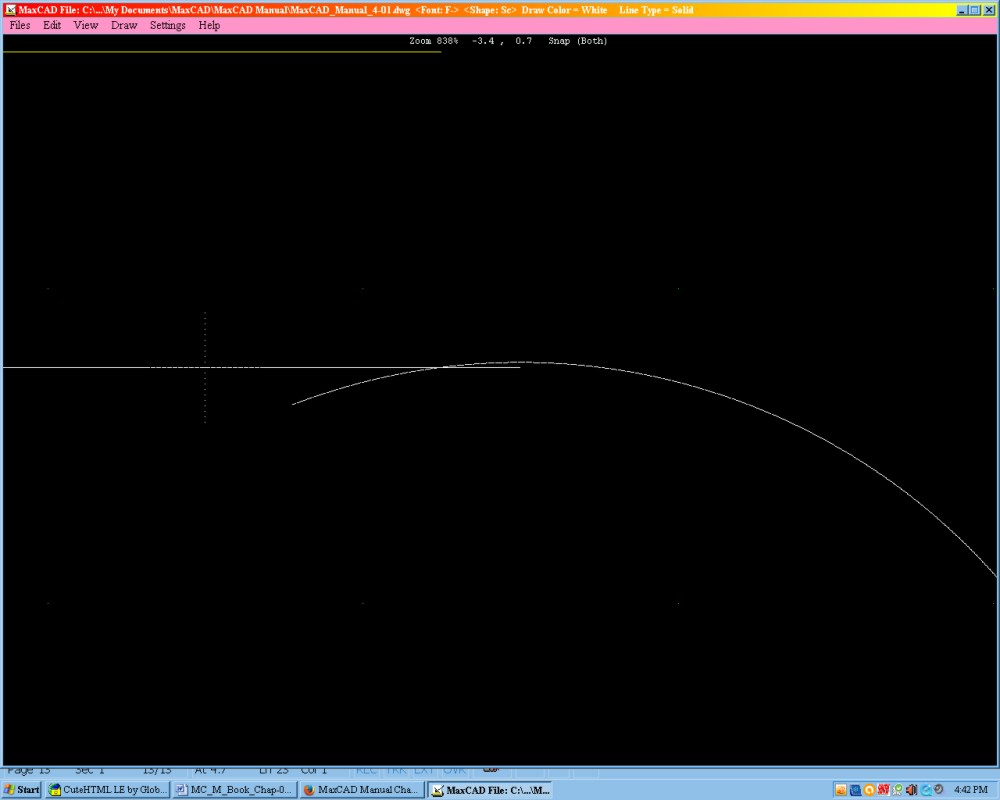
Task: Switch to CuteHTML LE taskbar window
Action: pos(108,790)
